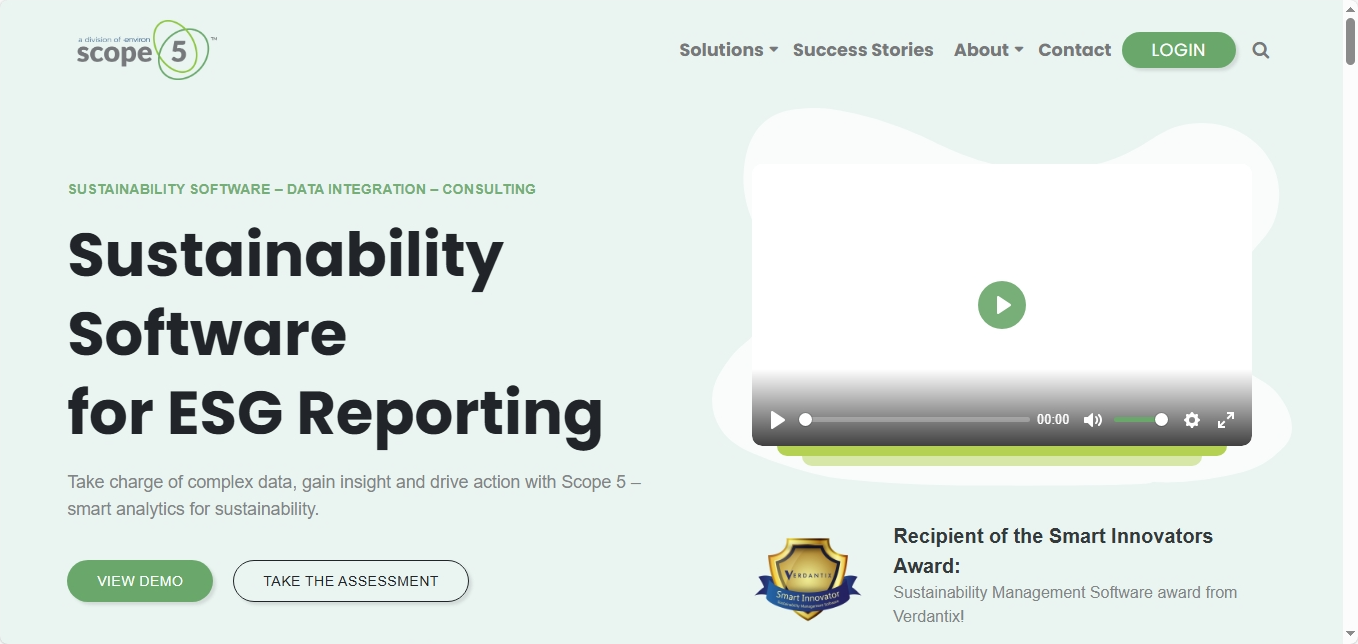This screenshot has width=1358, height=644.
Task: Open the site search
Action: [x=1261, y=50]
